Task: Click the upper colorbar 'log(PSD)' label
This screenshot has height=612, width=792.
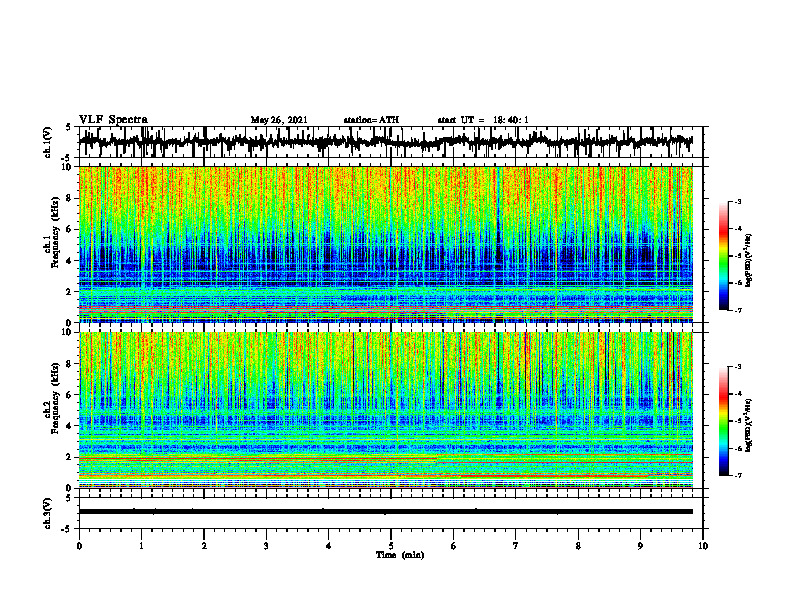Action: click(x=748, y=260)
